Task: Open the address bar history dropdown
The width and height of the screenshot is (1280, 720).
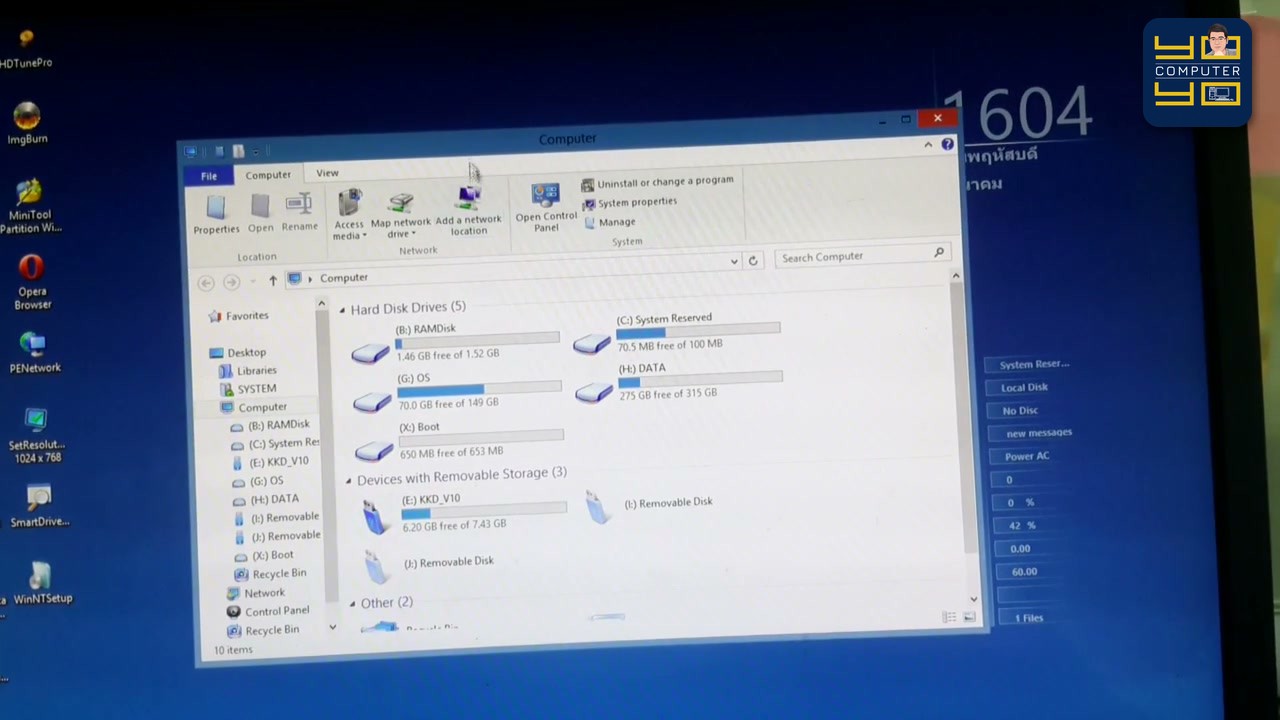Action: tap(734, 261)
